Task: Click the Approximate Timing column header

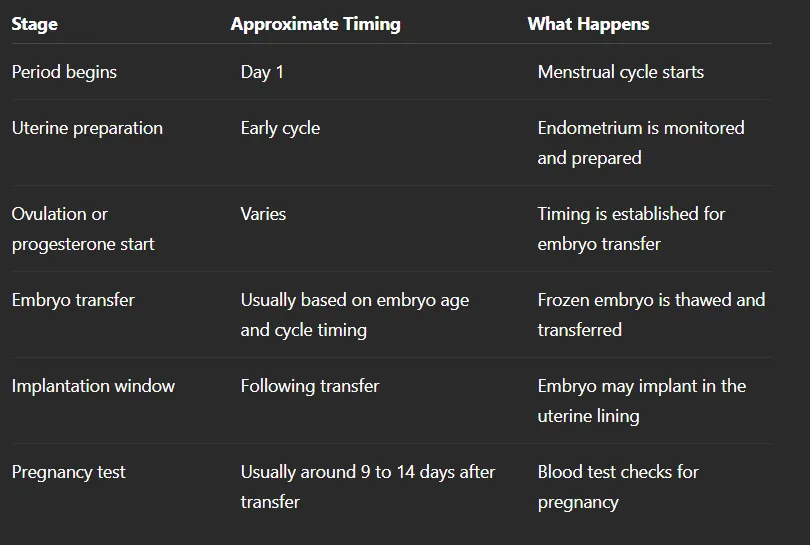Action: (x=316, y=24)
